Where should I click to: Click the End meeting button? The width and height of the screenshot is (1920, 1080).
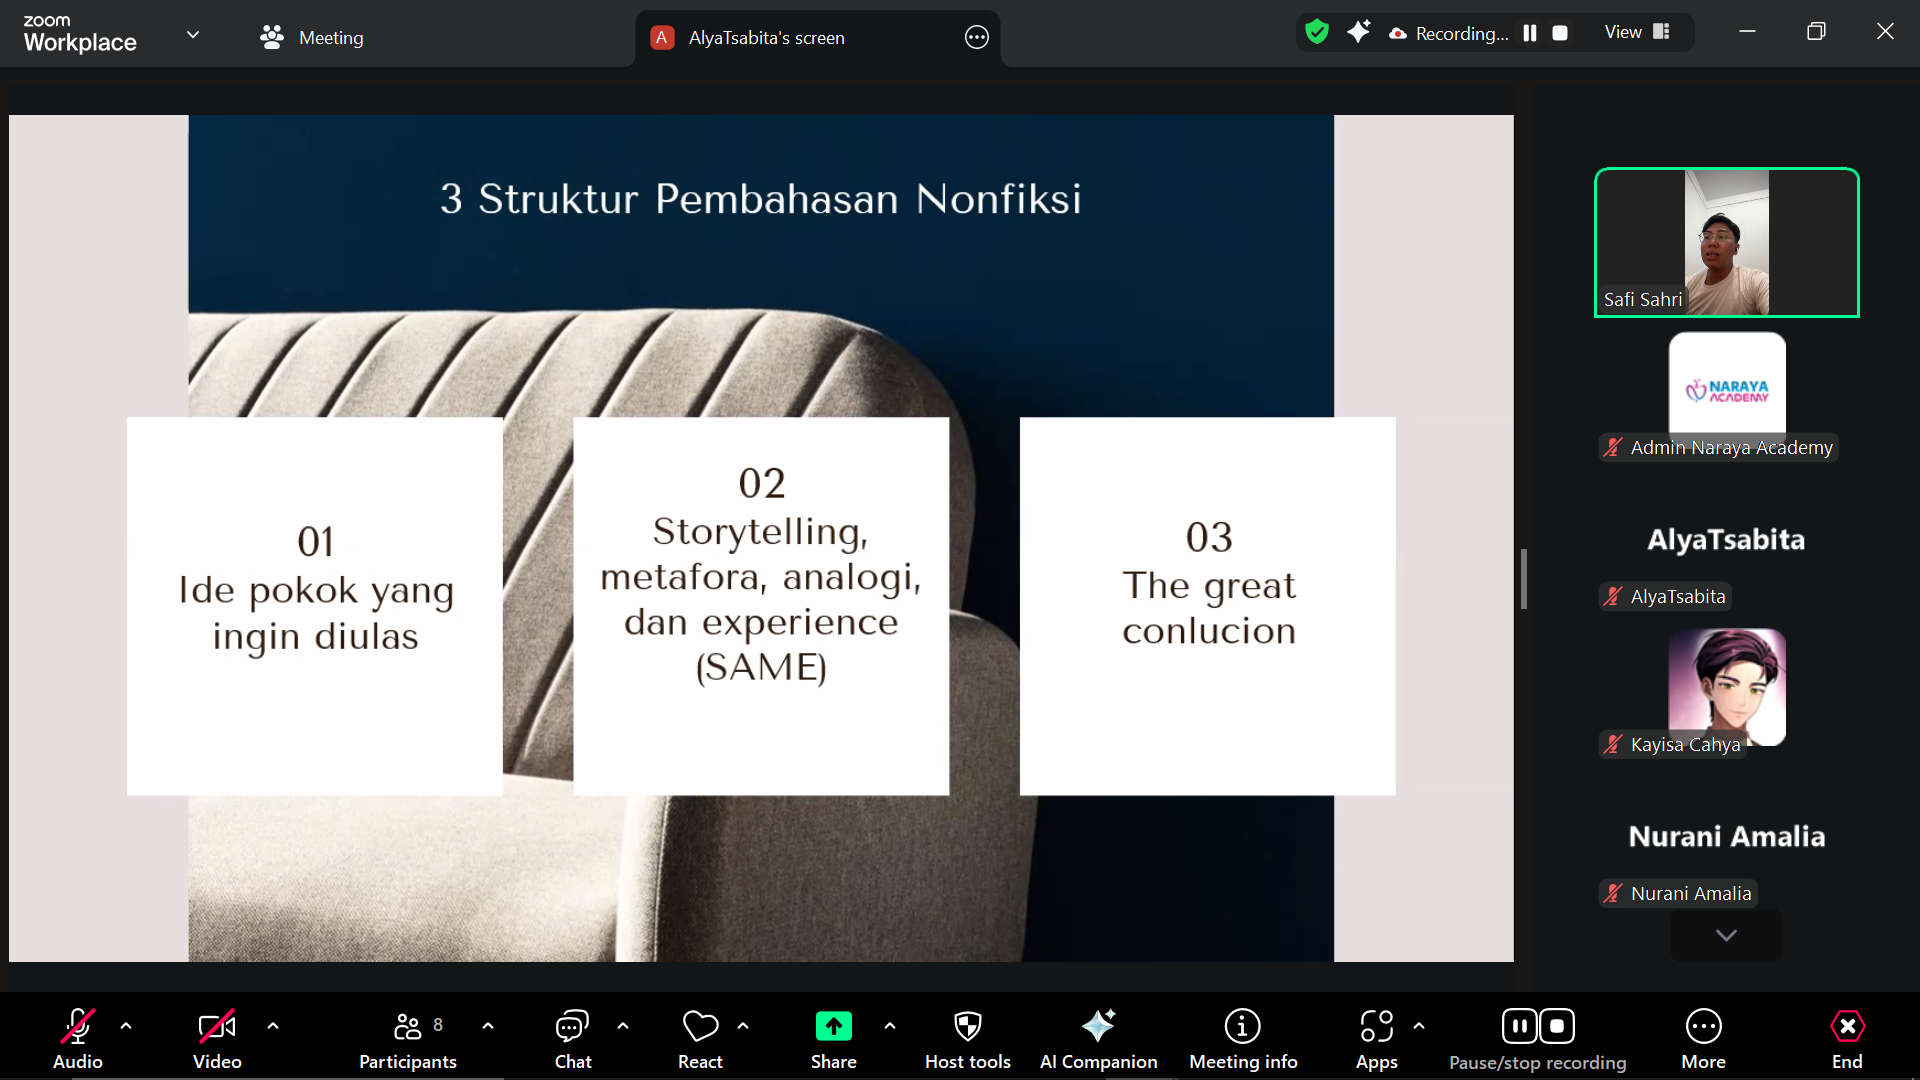[1846, 1026]
